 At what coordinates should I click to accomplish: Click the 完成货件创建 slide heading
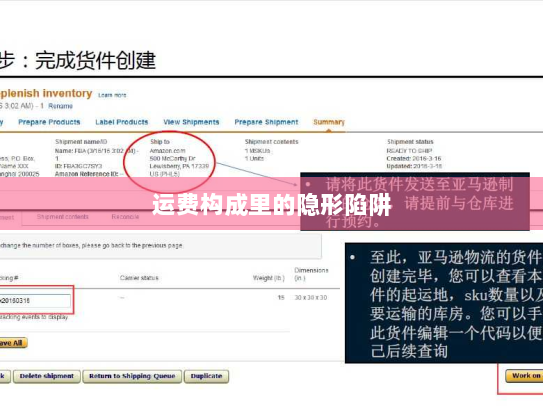point(96,60)
